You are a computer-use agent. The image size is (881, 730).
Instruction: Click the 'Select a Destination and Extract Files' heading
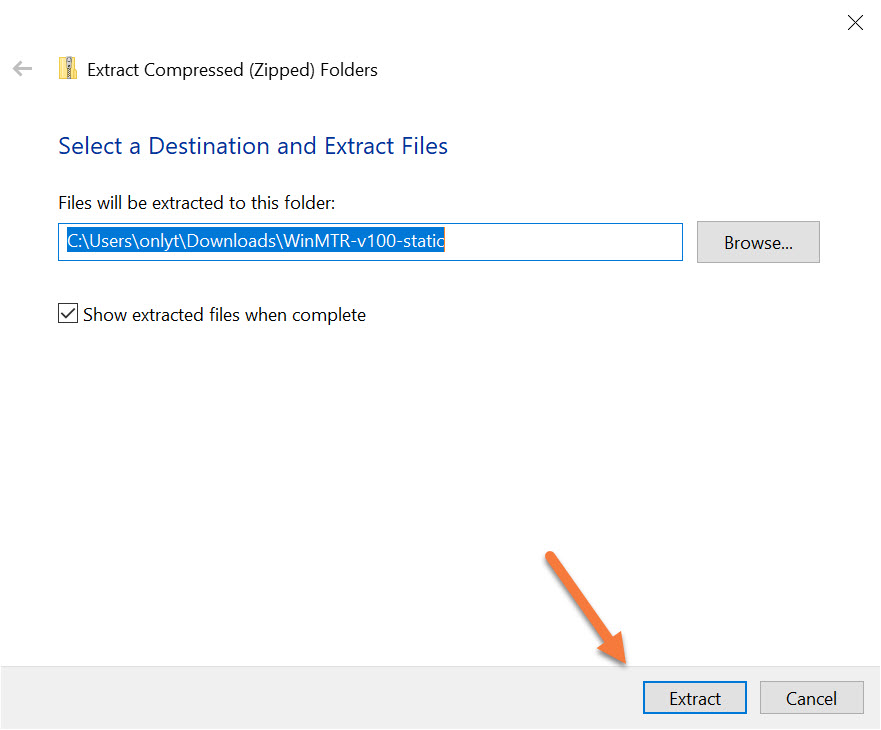pos(253,146)
